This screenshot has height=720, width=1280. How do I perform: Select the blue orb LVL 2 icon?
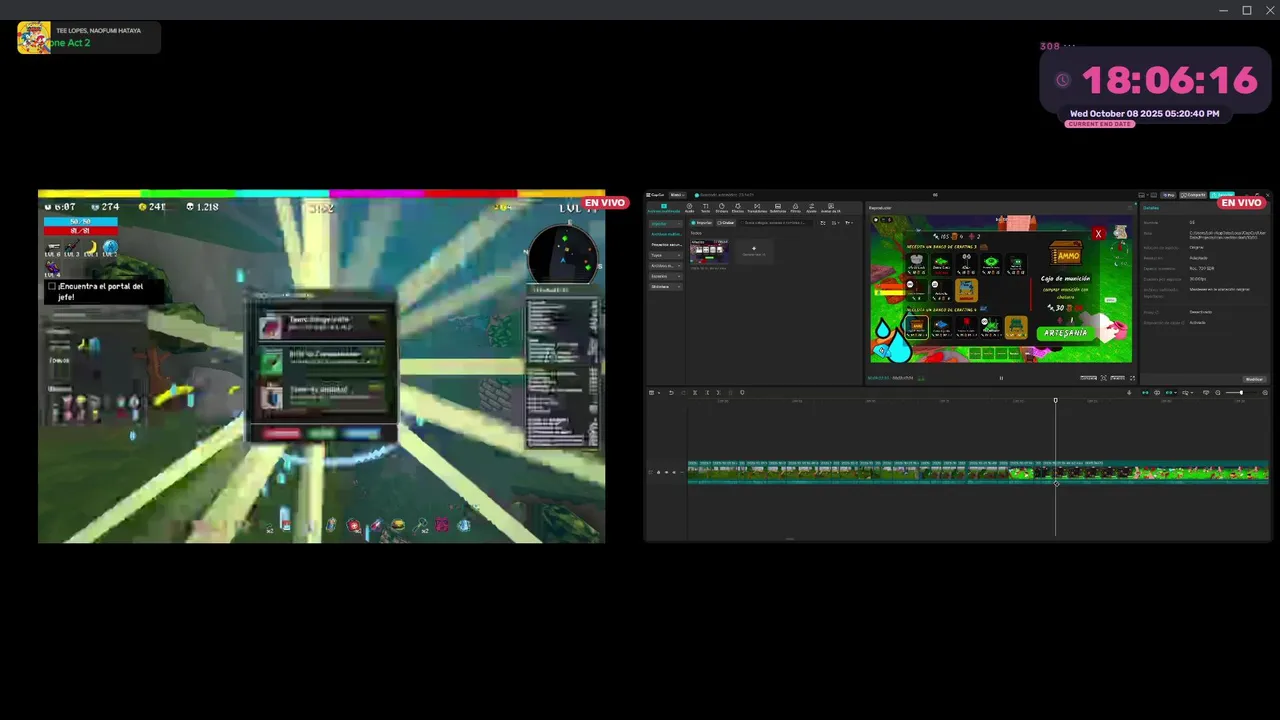click(110, 247)
